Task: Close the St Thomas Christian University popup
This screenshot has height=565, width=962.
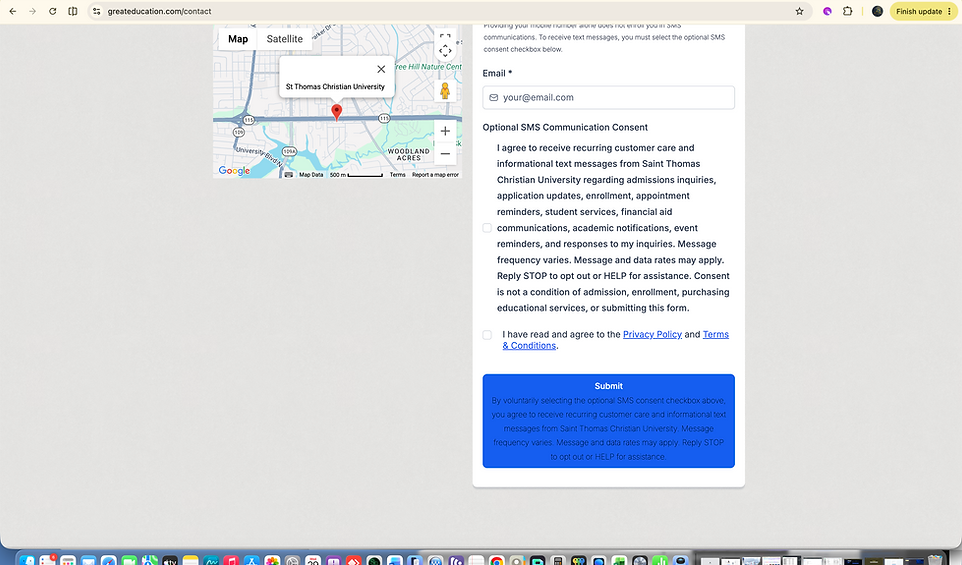Action: click(x=381, y=69)
